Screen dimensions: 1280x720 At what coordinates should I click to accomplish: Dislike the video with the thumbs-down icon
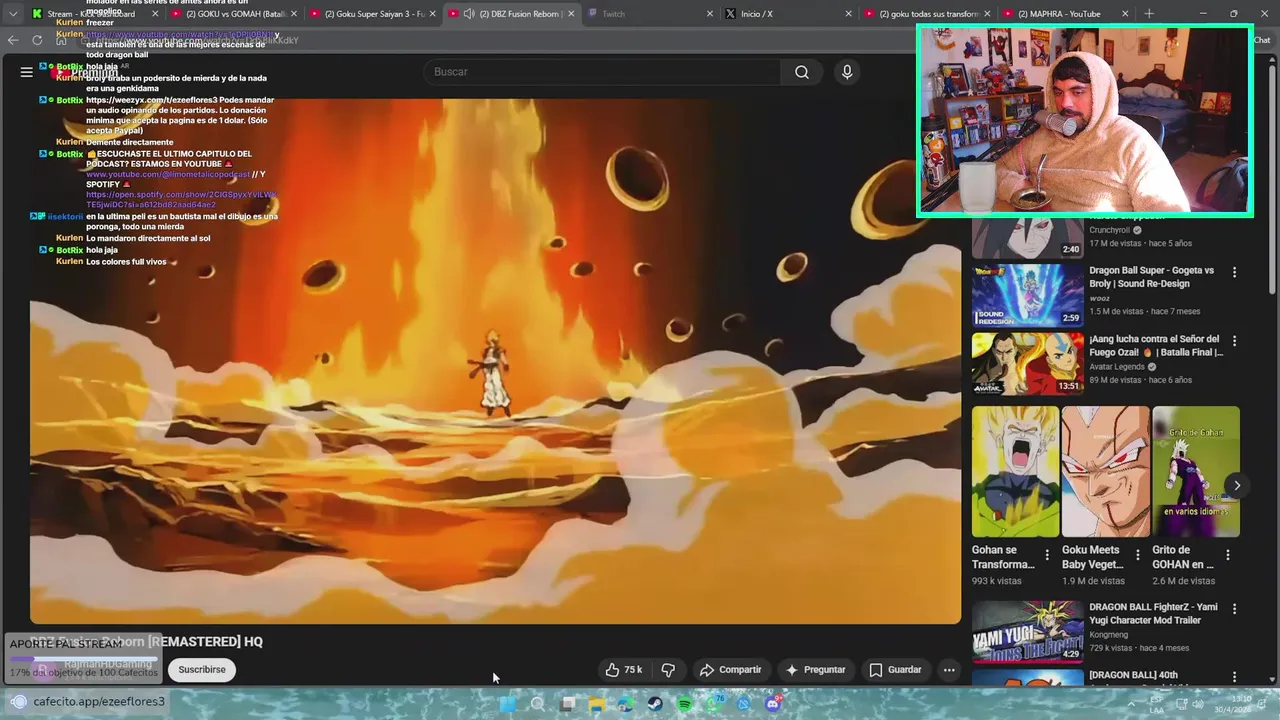(x=668, y=670)
